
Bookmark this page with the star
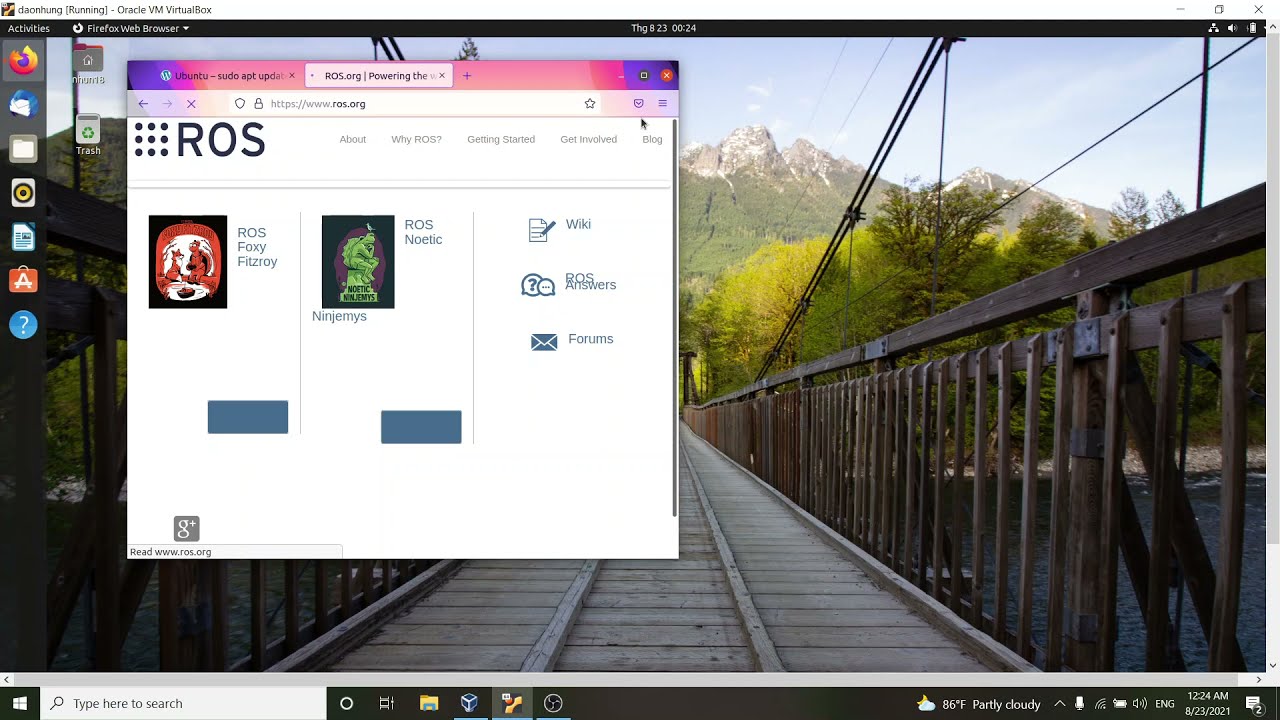[x=590, y=103]
